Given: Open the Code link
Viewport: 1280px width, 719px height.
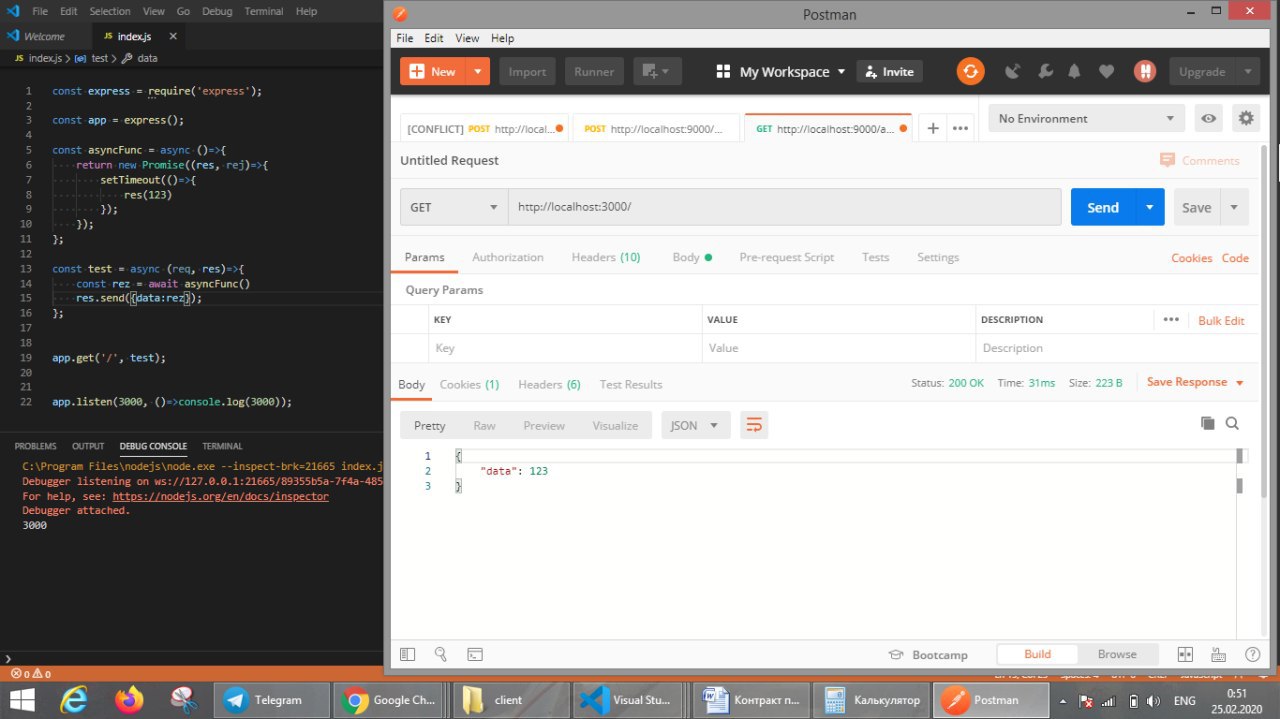Looking at the screenshot, I should pyautogui.click(x=1235, y=257).
